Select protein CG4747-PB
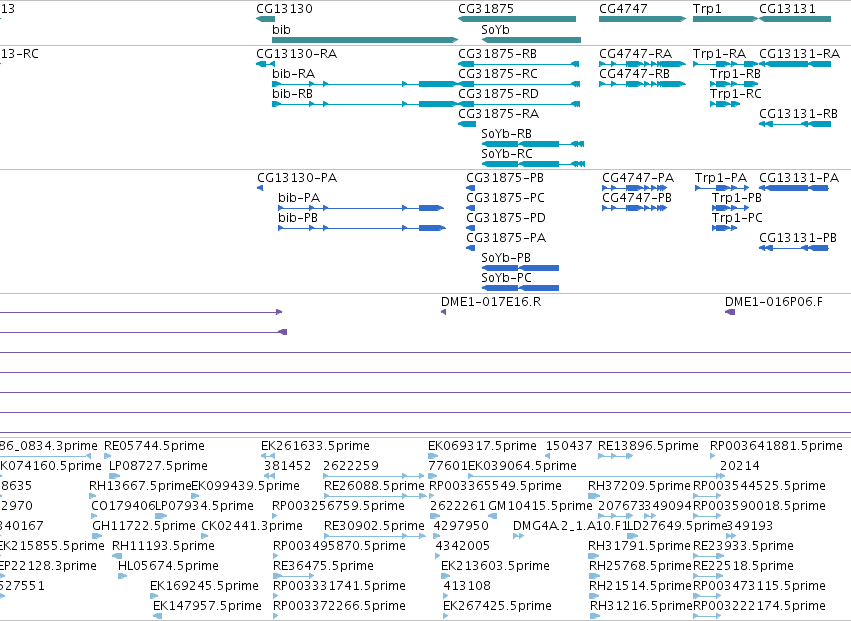Viewport: 851px width, 621px height. pos(634,208)
